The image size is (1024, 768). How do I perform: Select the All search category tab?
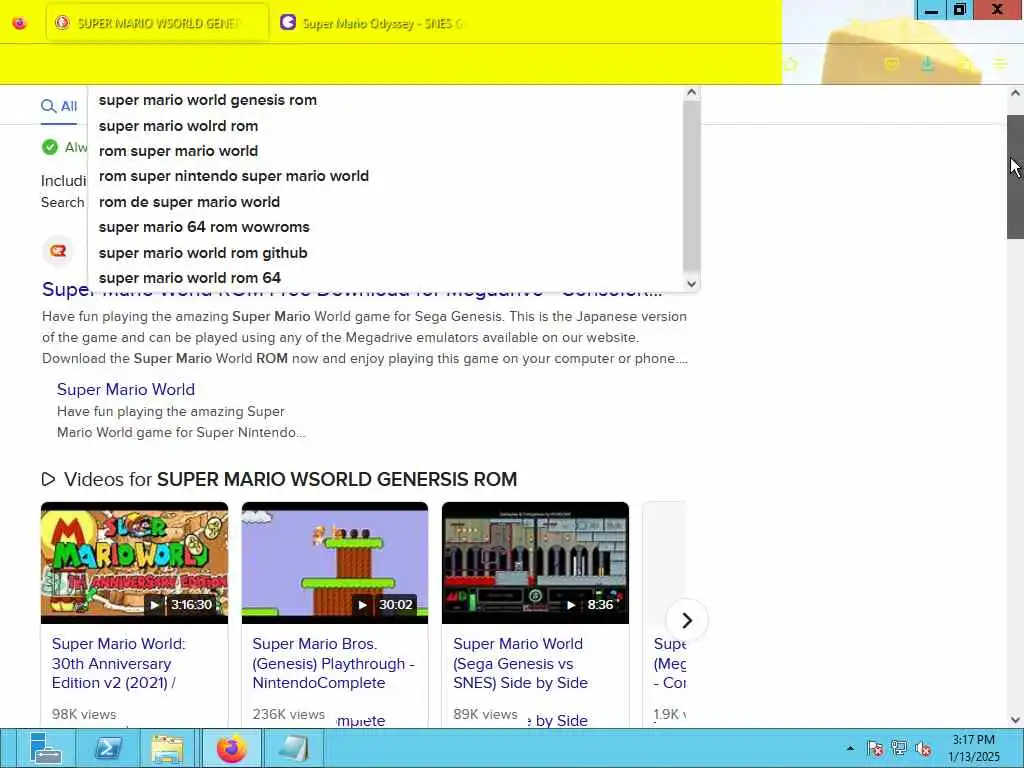[x=59, y=106]
